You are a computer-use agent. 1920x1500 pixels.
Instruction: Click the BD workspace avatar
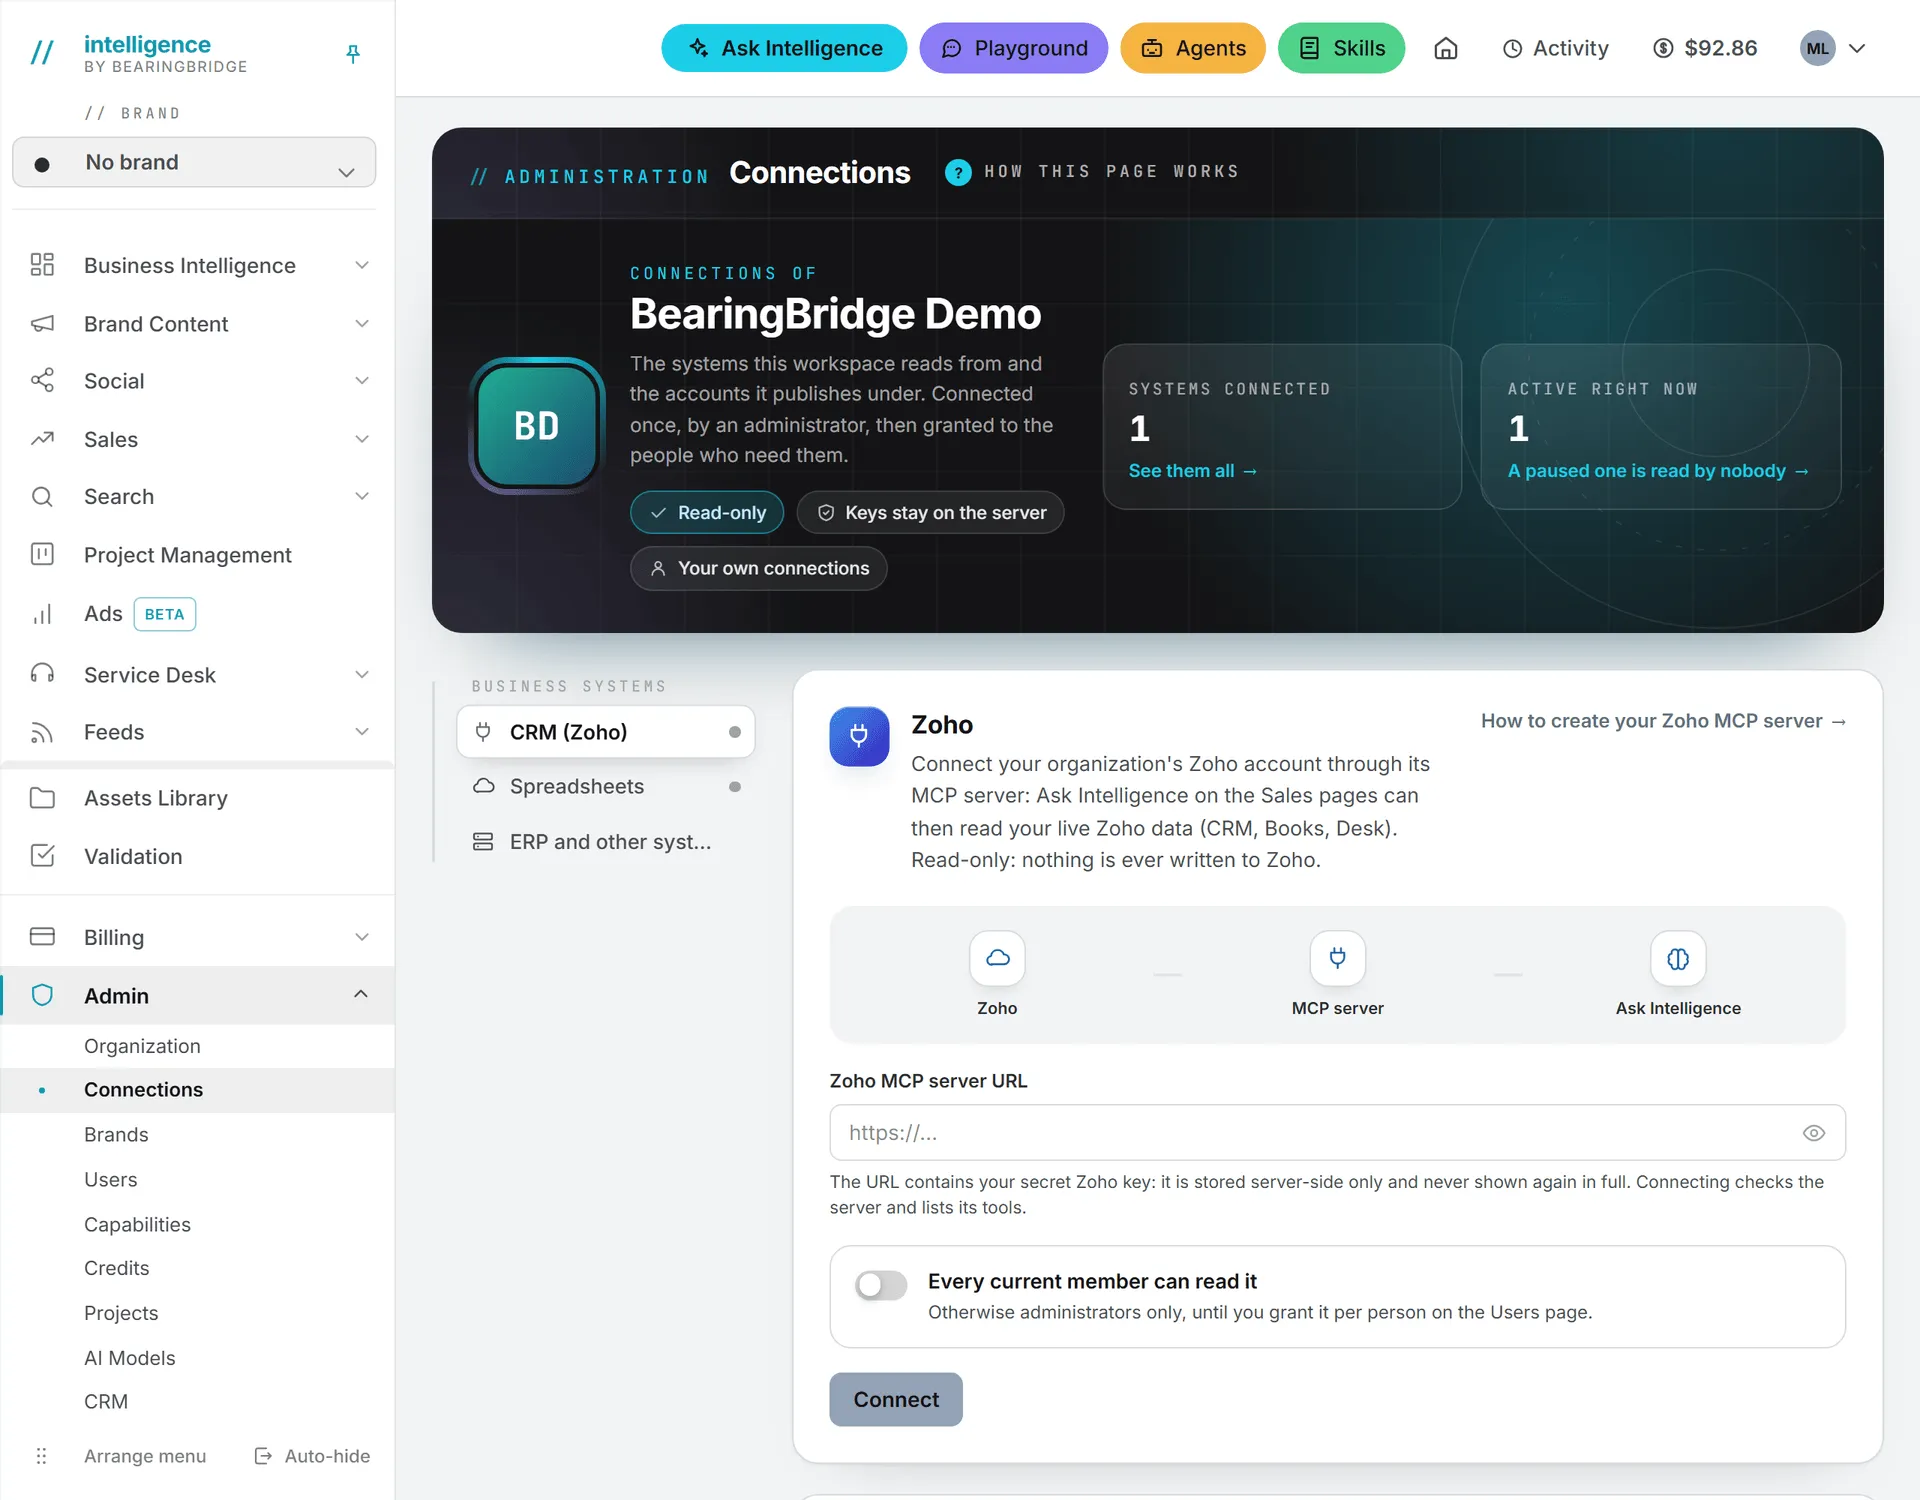click(537, 425)
